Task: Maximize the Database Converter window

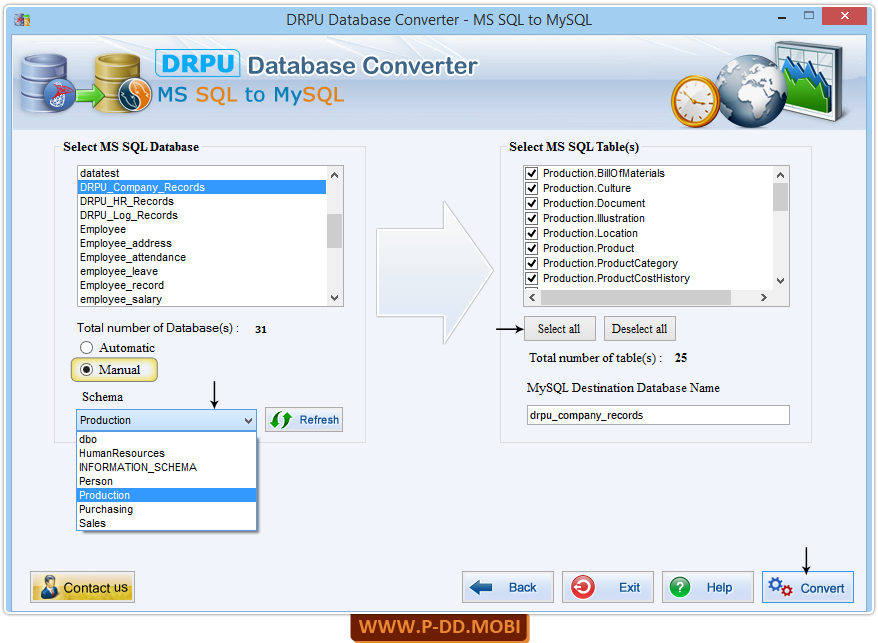Action: tap(809, 16)
